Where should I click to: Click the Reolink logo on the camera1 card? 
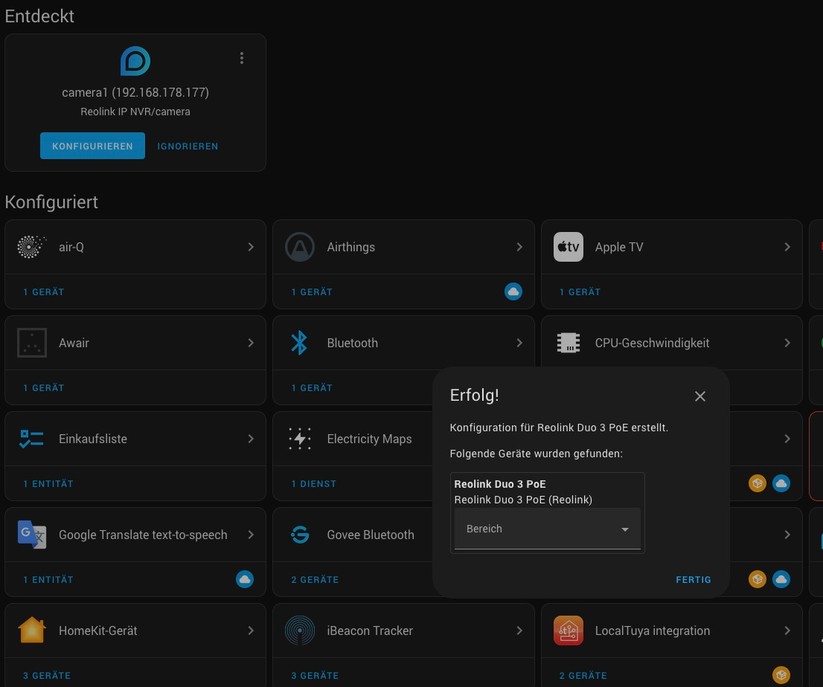point(135,60)
